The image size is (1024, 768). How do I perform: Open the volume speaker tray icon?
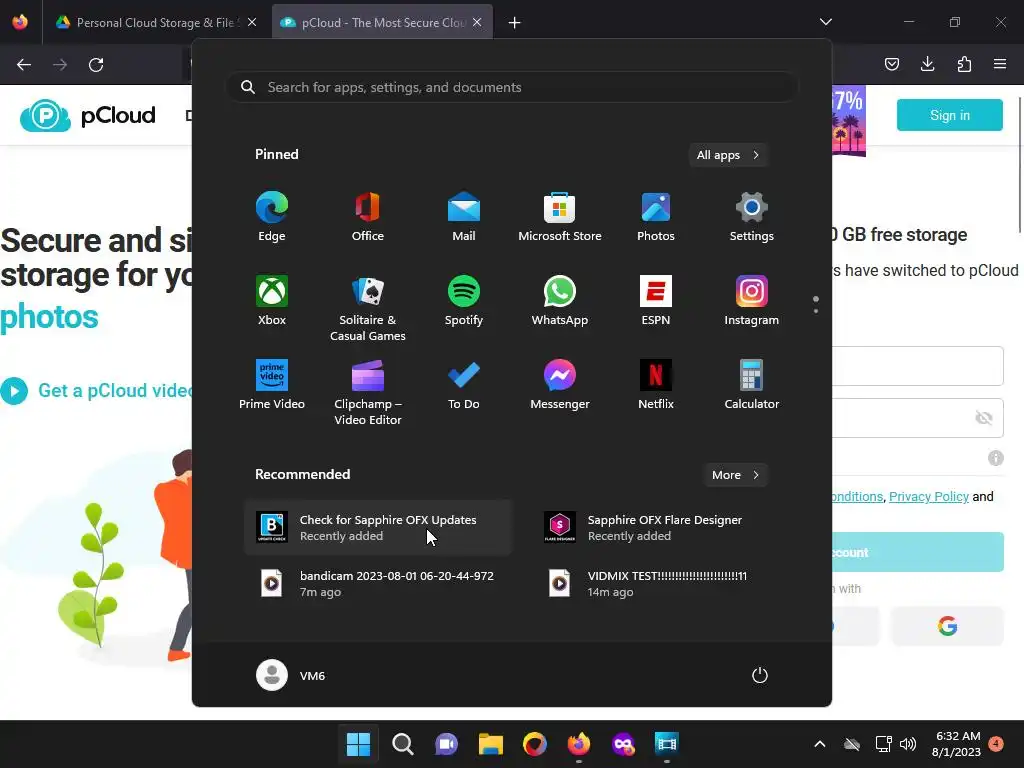click(x=907, y=744)
